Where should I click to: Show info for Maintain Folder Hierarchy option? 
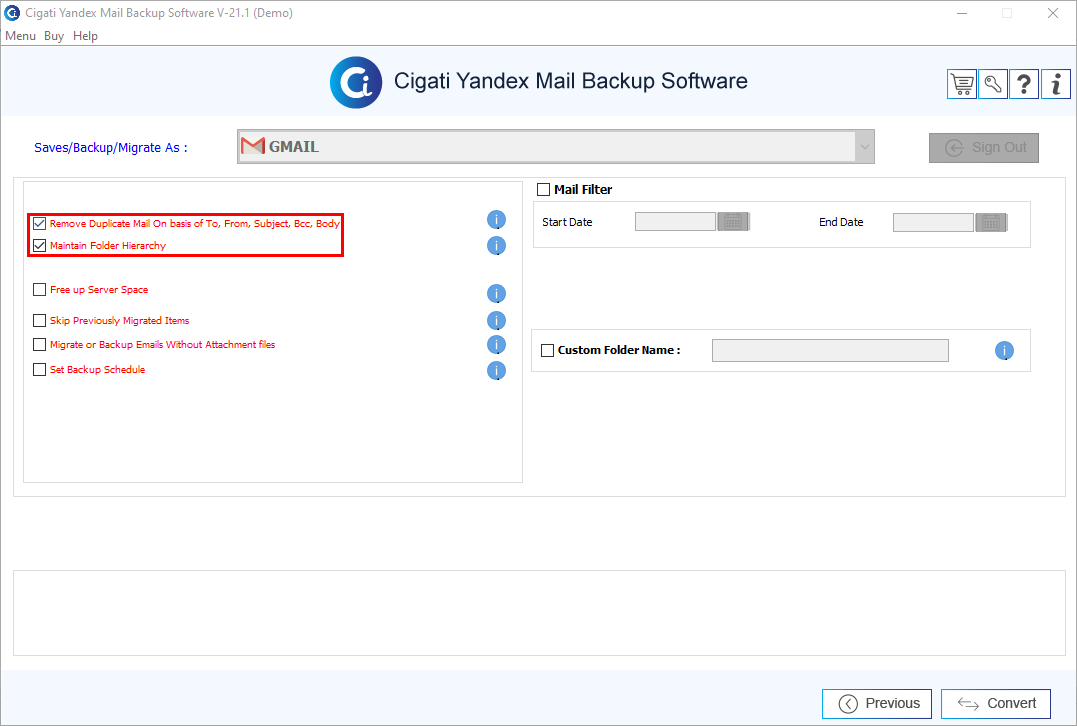pos(496,245)
